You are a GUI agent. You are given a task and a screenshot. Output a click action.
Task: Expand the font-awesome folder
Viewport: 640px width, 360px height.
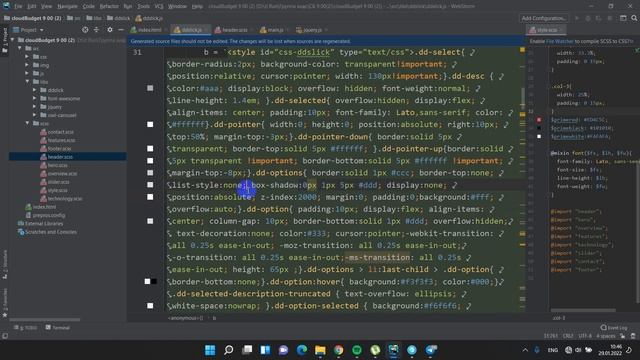pos(35,98)
